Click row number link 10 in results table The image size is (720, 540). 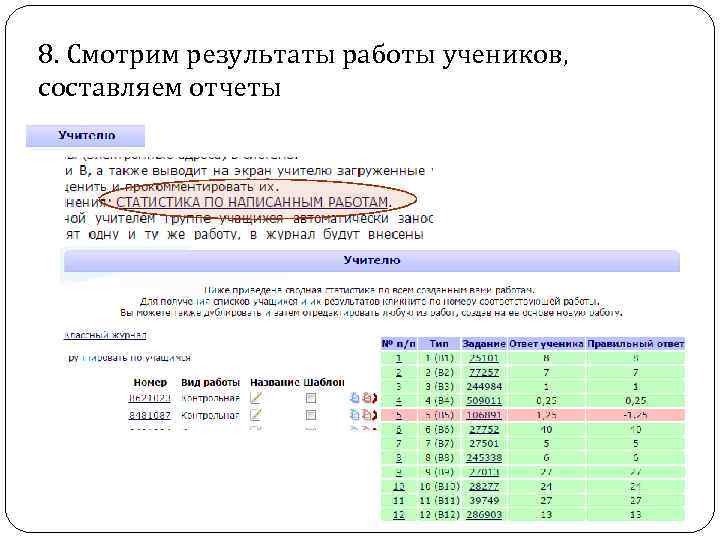399,486
